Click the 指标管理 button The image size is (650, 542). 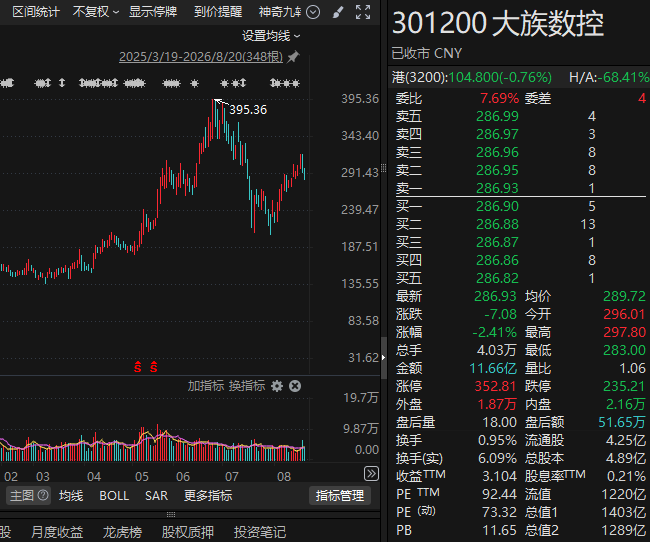[x=340, y=496]
